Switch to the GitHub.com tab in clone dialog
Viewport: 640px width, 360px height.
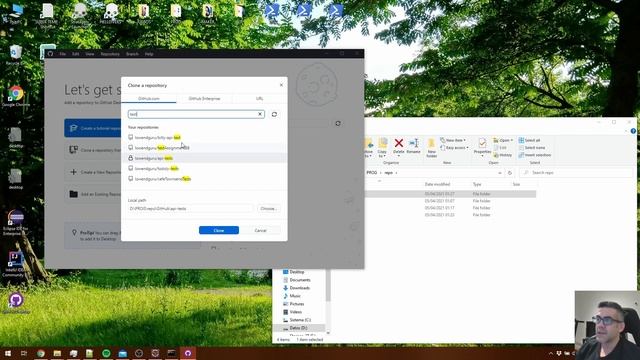[149, 99]
